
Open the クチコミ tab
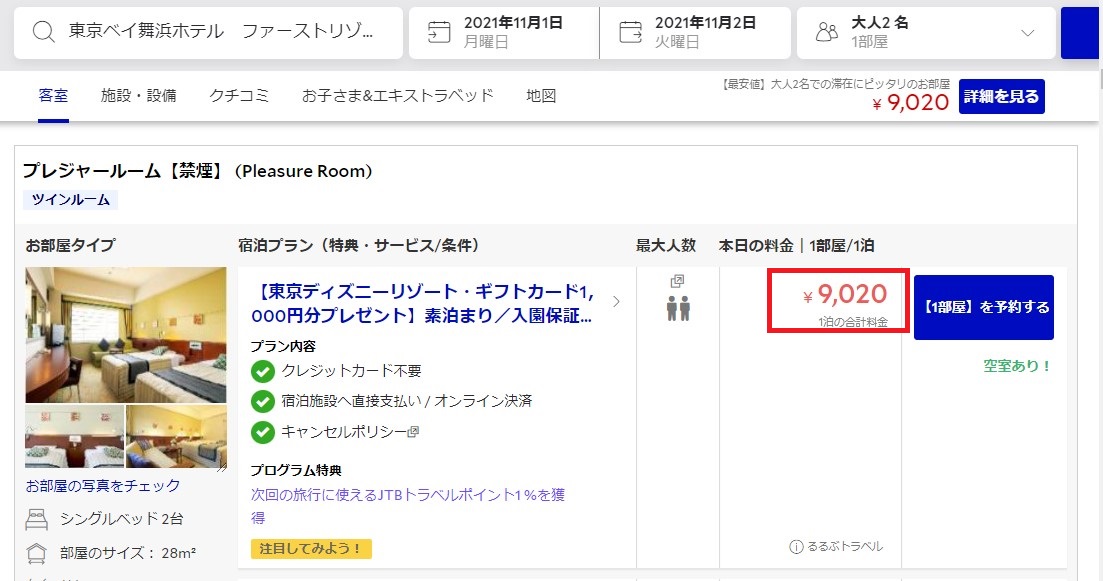tap(239, 95)
